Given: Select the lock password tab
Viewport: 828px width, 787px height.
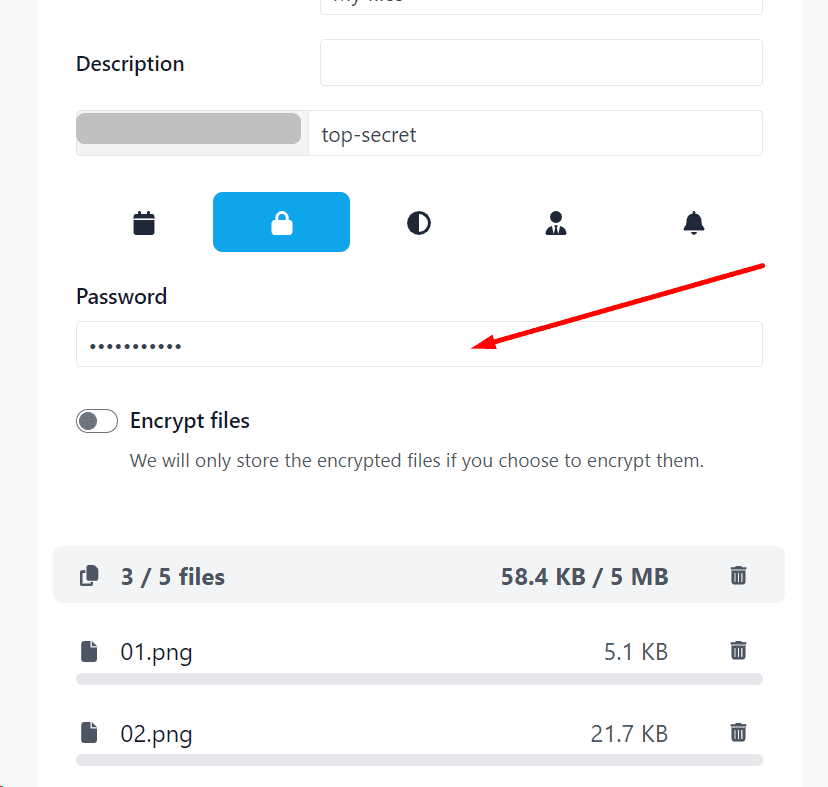Looking at the screenshot, I should (x=281, y=222).
